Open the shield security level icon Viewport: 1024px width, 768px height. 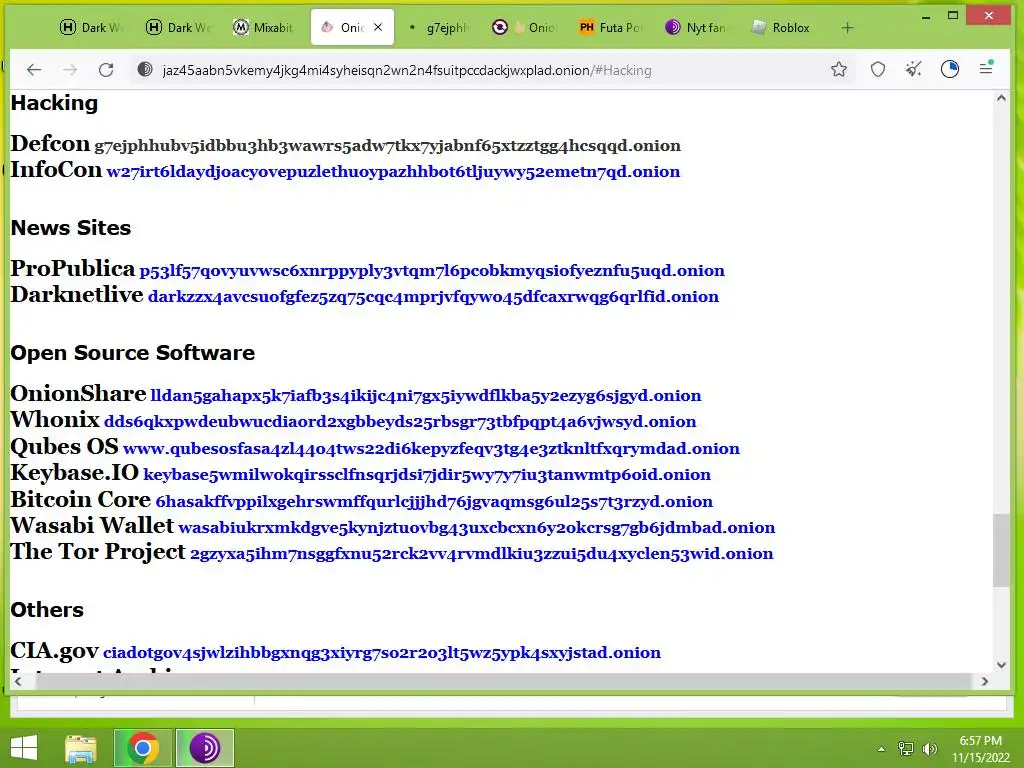878,69
